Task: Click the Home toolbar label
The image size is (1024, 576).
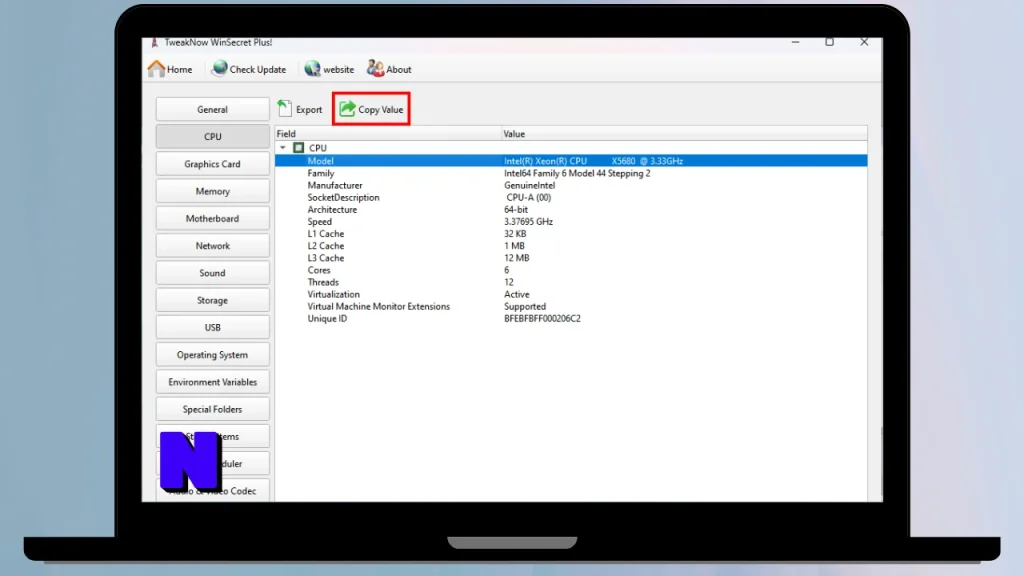Action: point(180,69)
